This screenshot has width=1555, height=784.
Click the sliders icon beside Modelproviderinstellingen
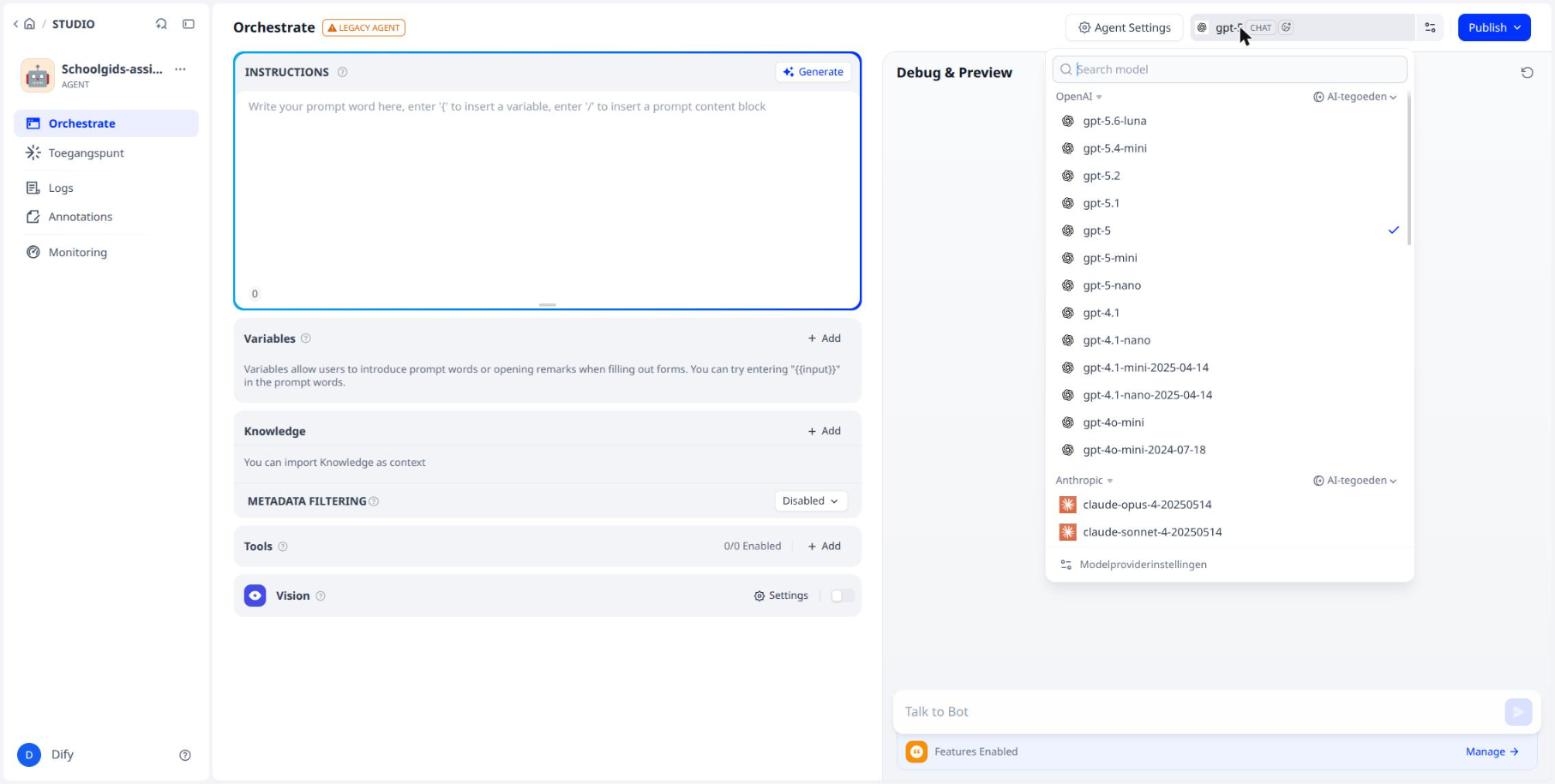tap(1066, 565)
